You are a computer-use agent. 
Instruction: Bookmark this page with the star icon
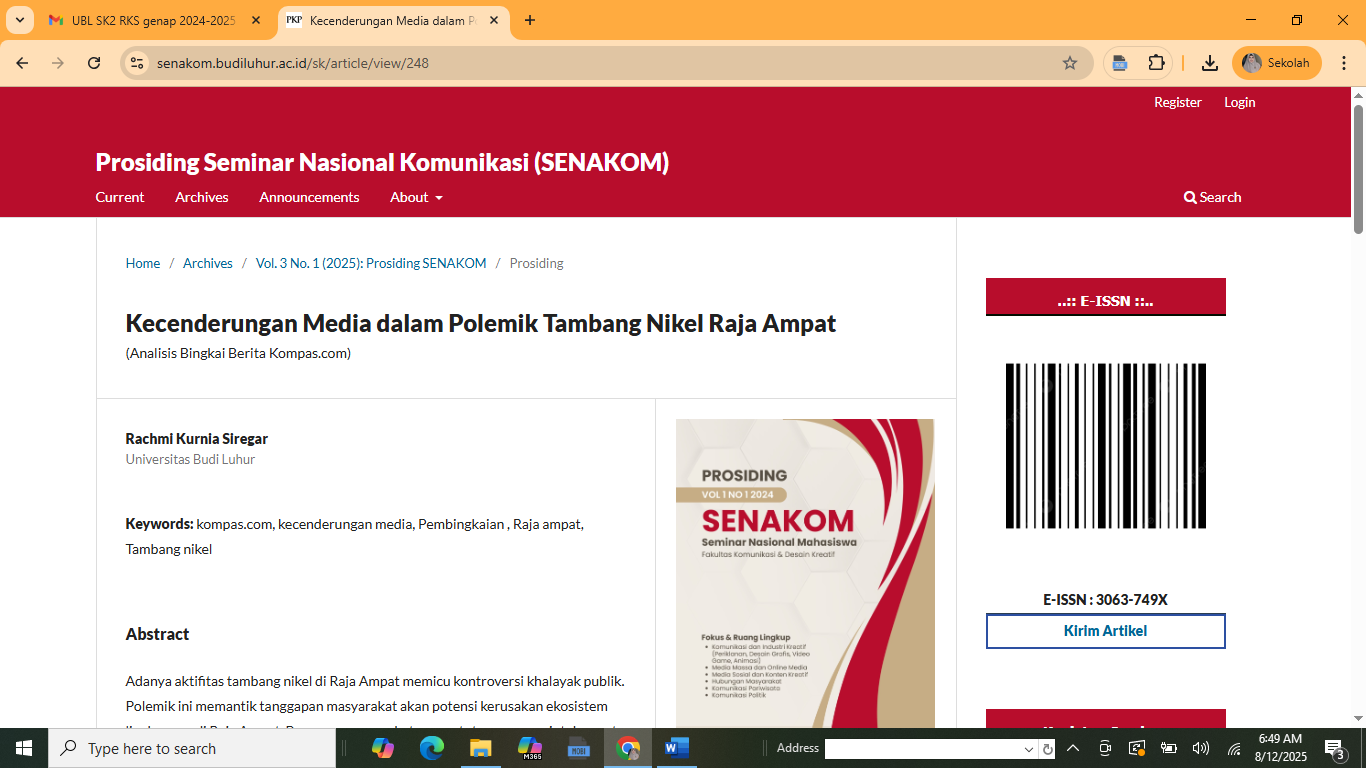tap(1070, 63)
